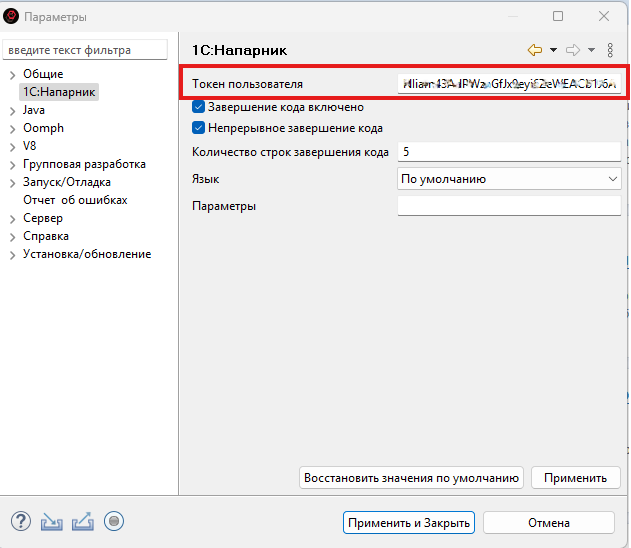Select 'Запуск/Отладка' tree item label
Image resolution: width=631 pixels, height=548 pixels.
(67, 182)
